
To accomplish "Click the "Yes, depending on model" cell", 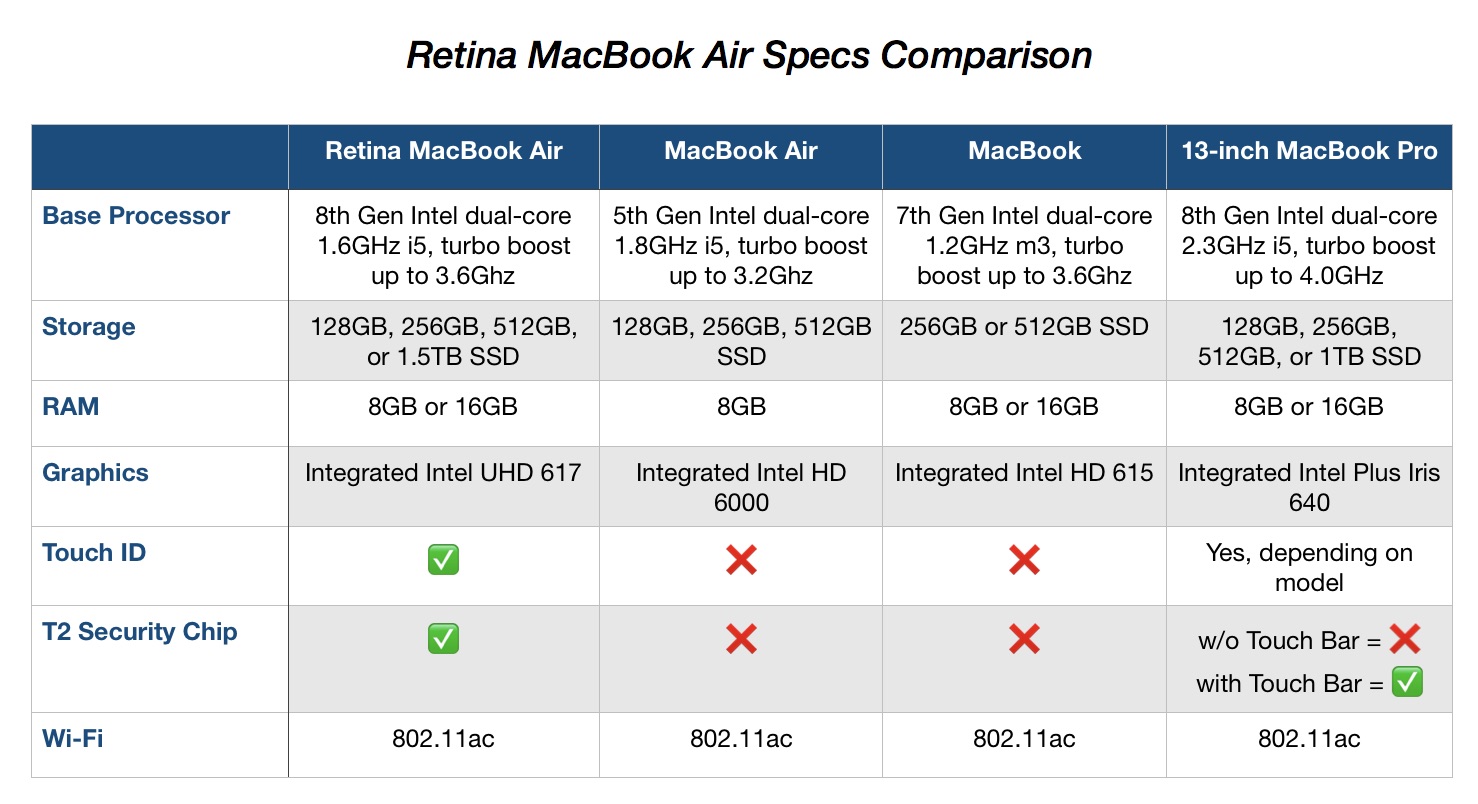I will [1309, 567].
